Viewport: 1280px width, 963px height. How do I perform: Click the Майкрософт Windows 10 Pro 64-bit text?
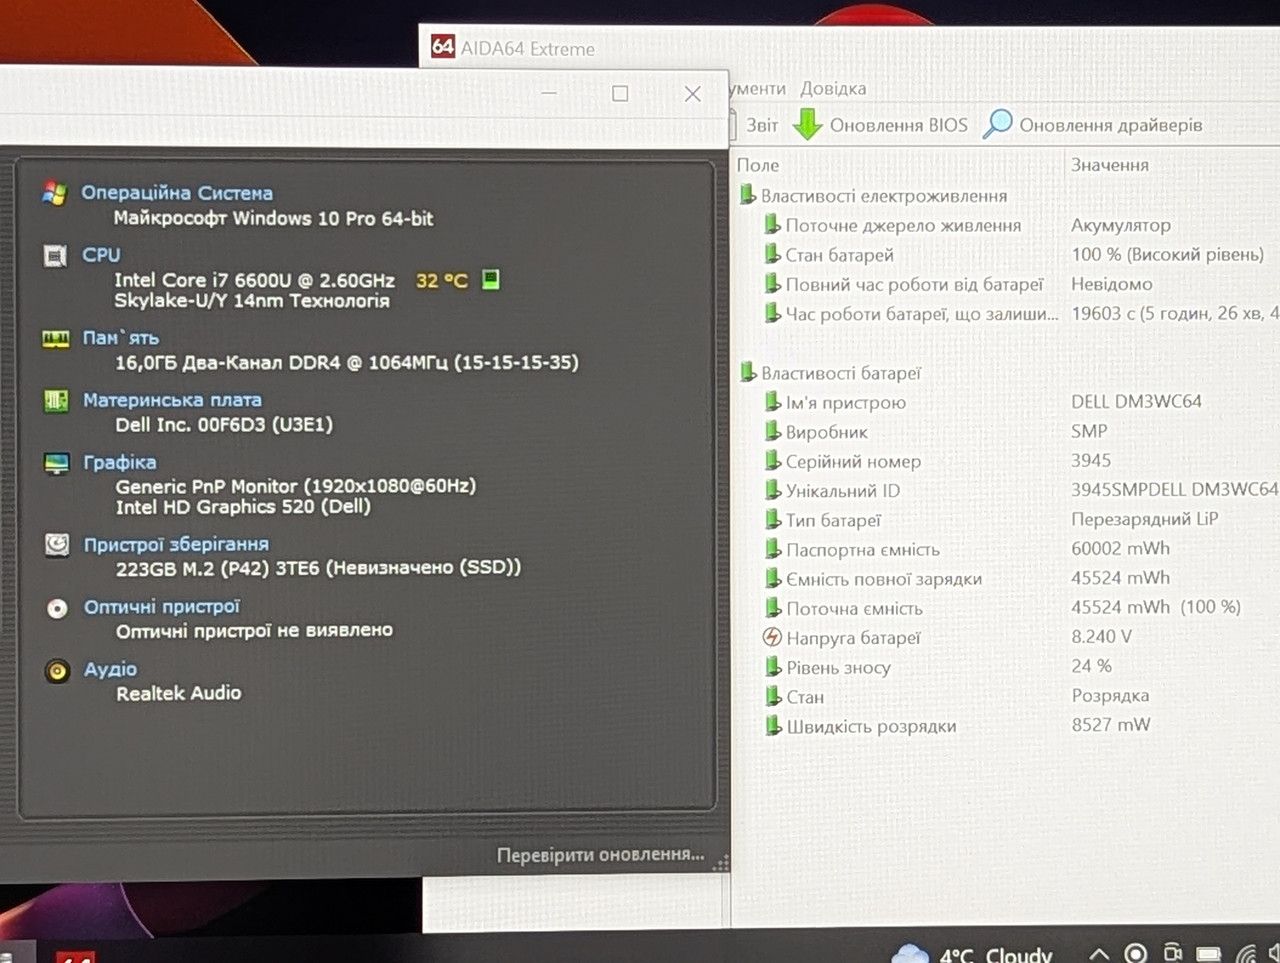[x=273, y=218]
